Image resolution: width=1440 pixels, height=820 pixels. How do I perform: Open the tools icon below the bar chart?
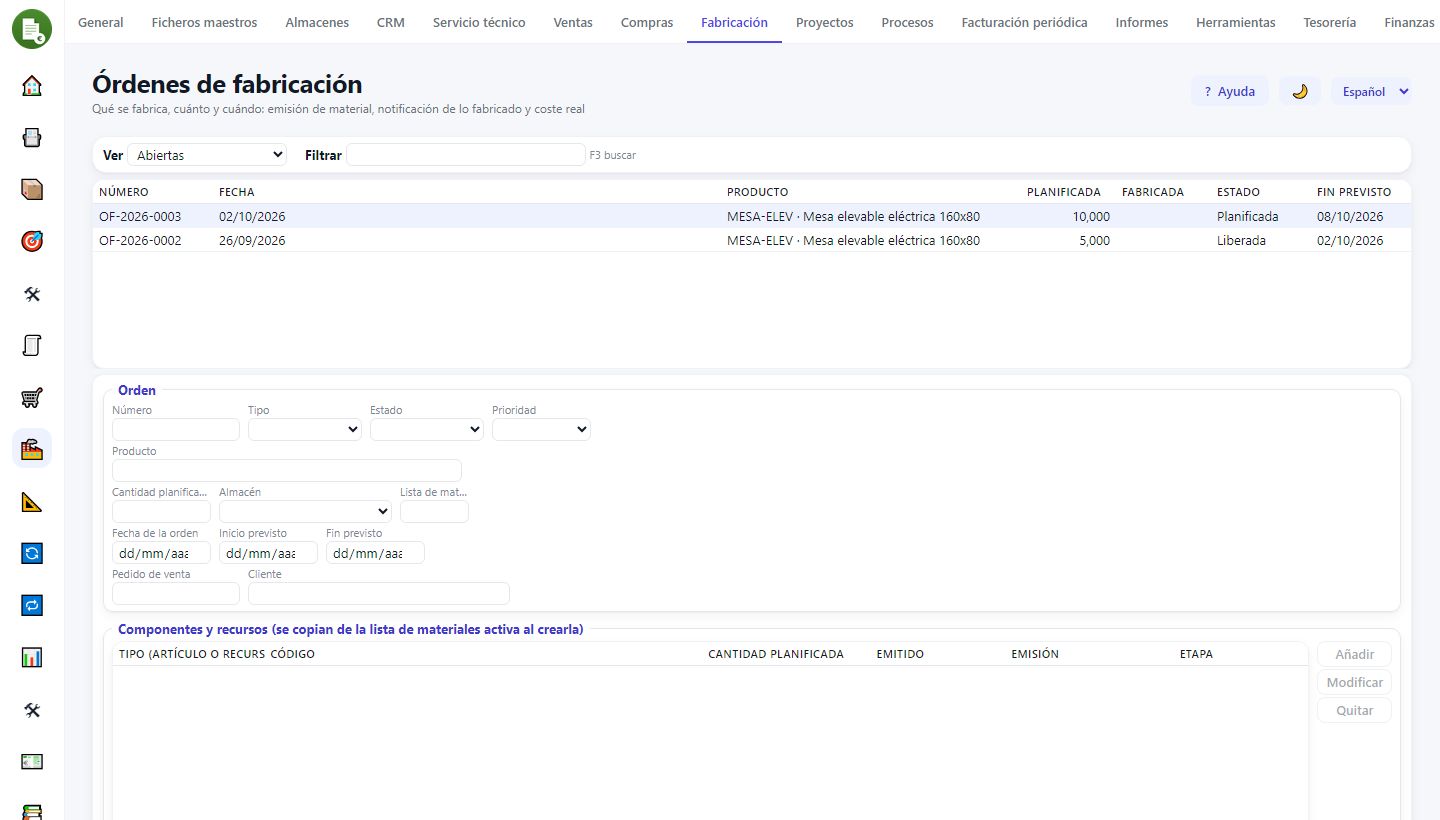click(x=32, y=709)
